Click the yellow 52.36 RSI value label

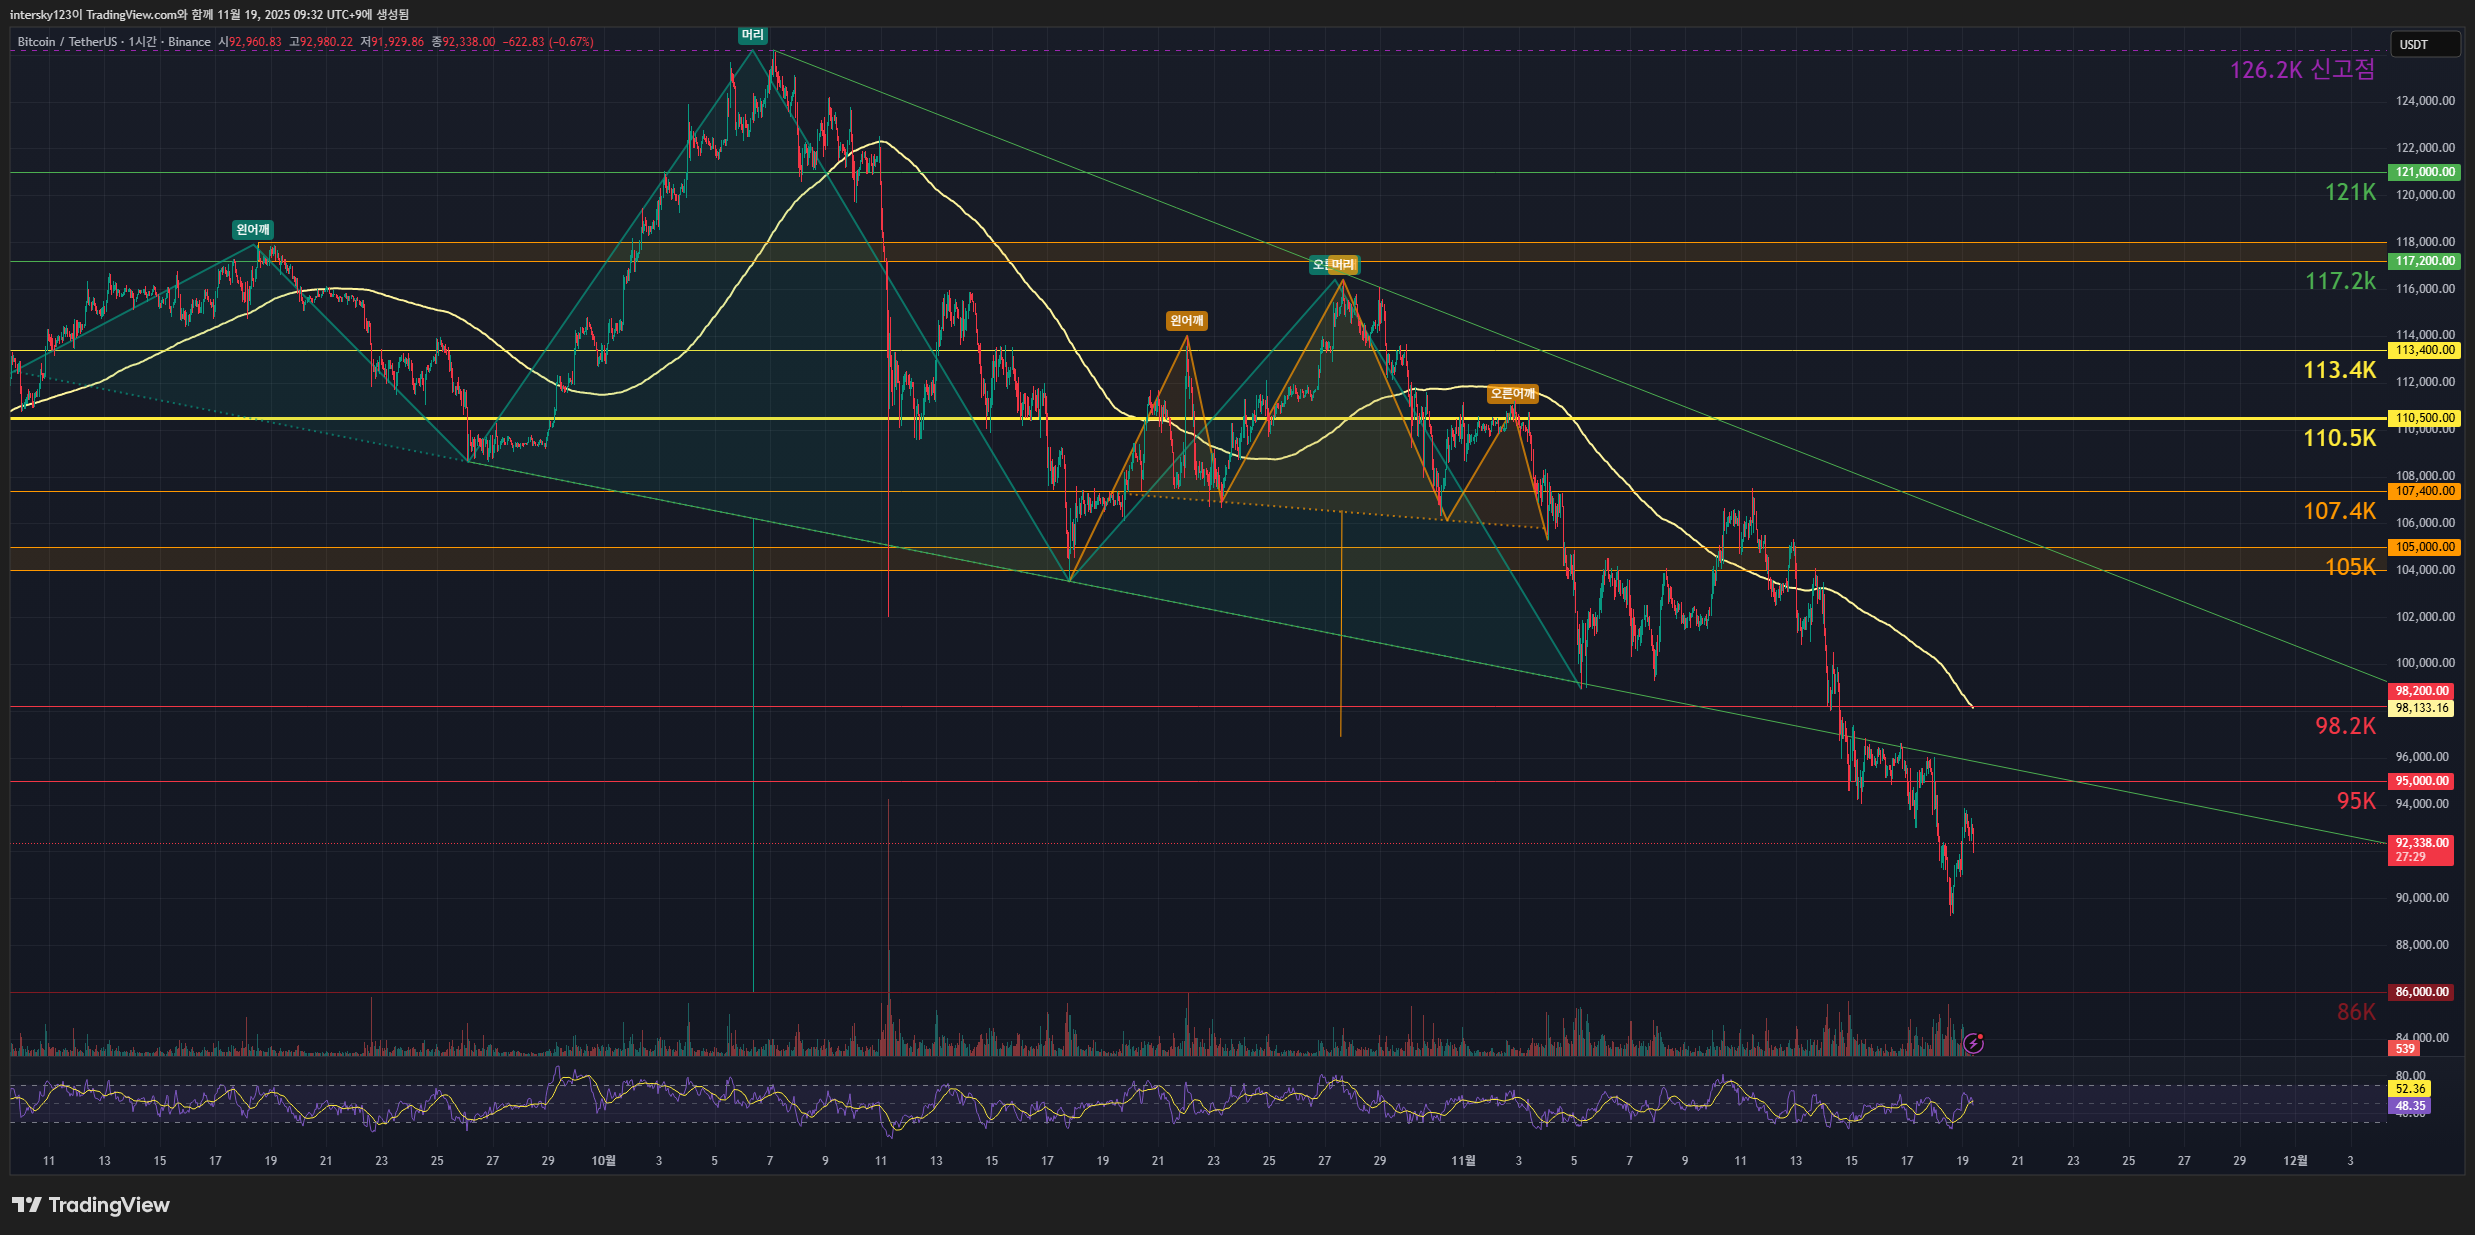[2410, 1089]
